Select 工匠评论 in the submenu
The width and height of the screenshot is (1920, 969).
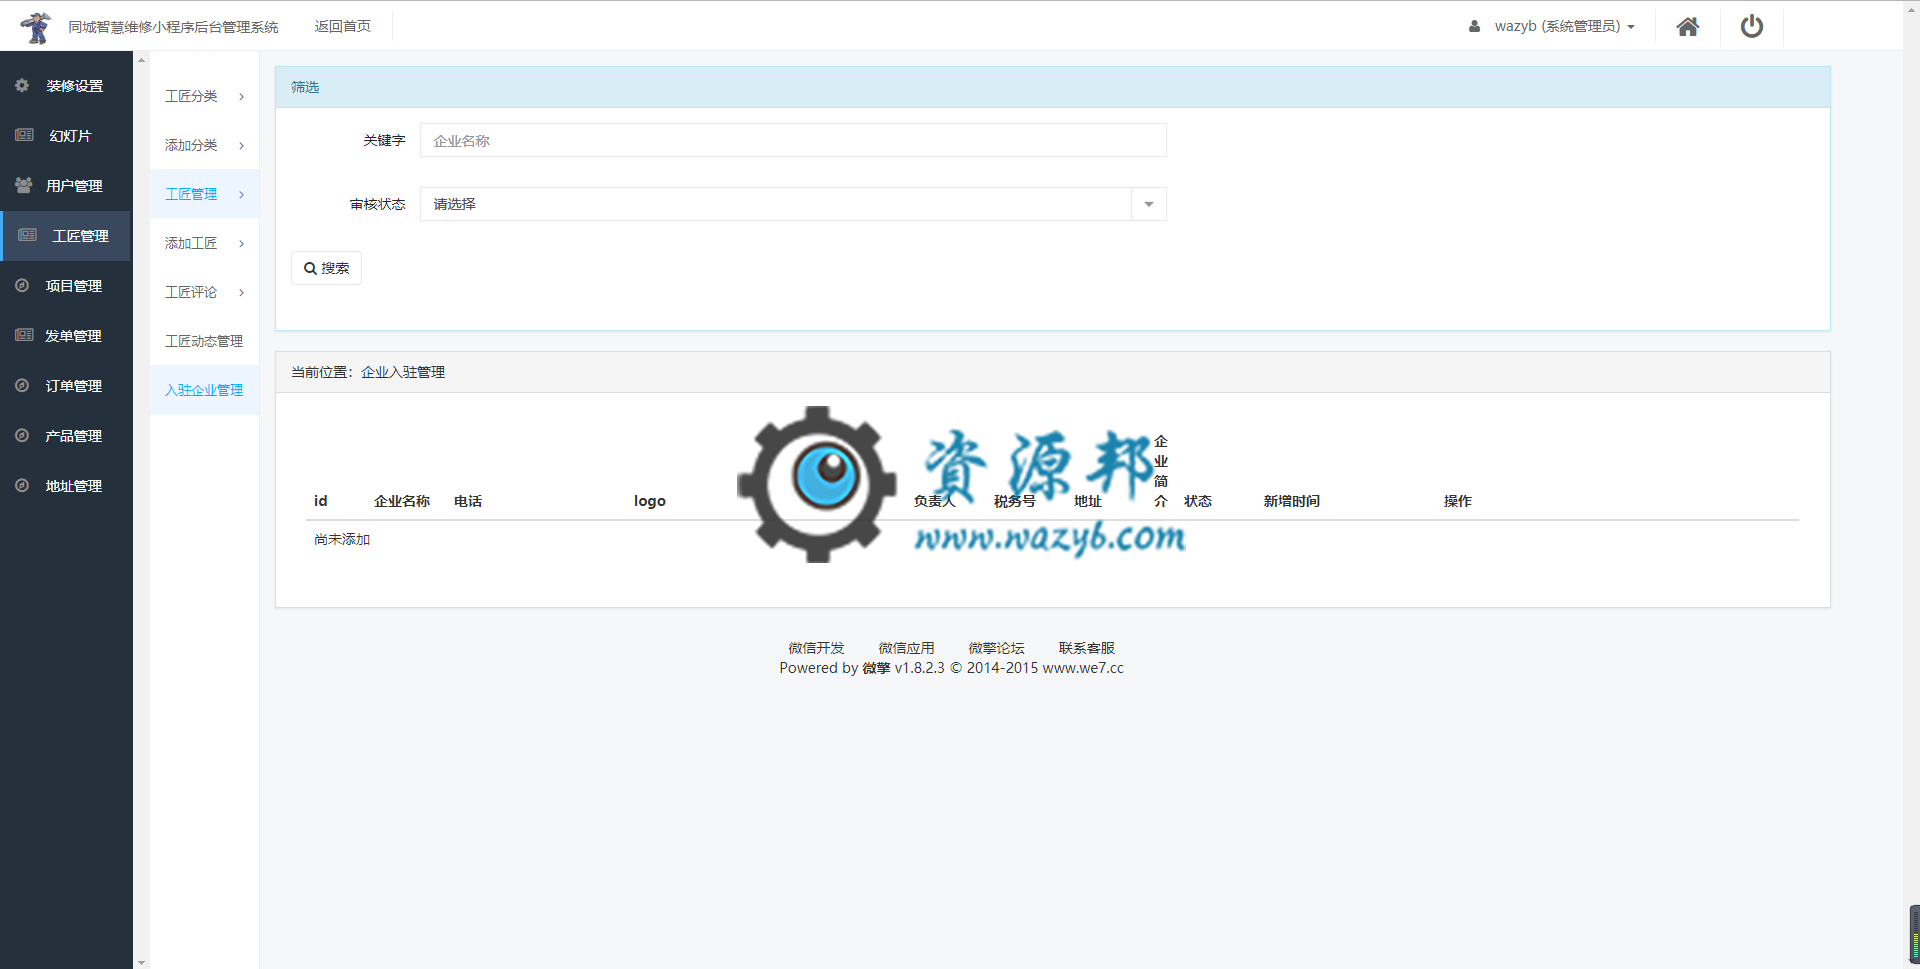[x=191, y=292]
